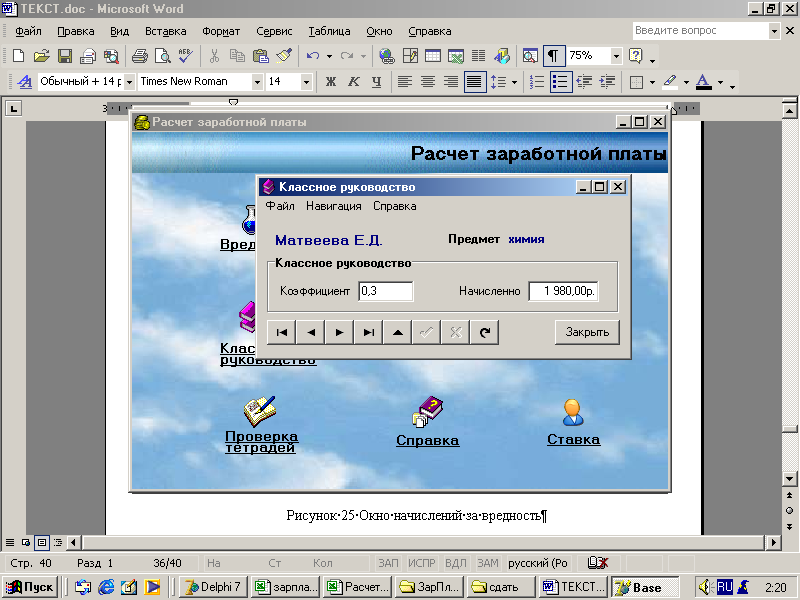This screenshot has height=600, width=800.
Task: Open the Файл menu in Word
Action: [x=28, y=31]
